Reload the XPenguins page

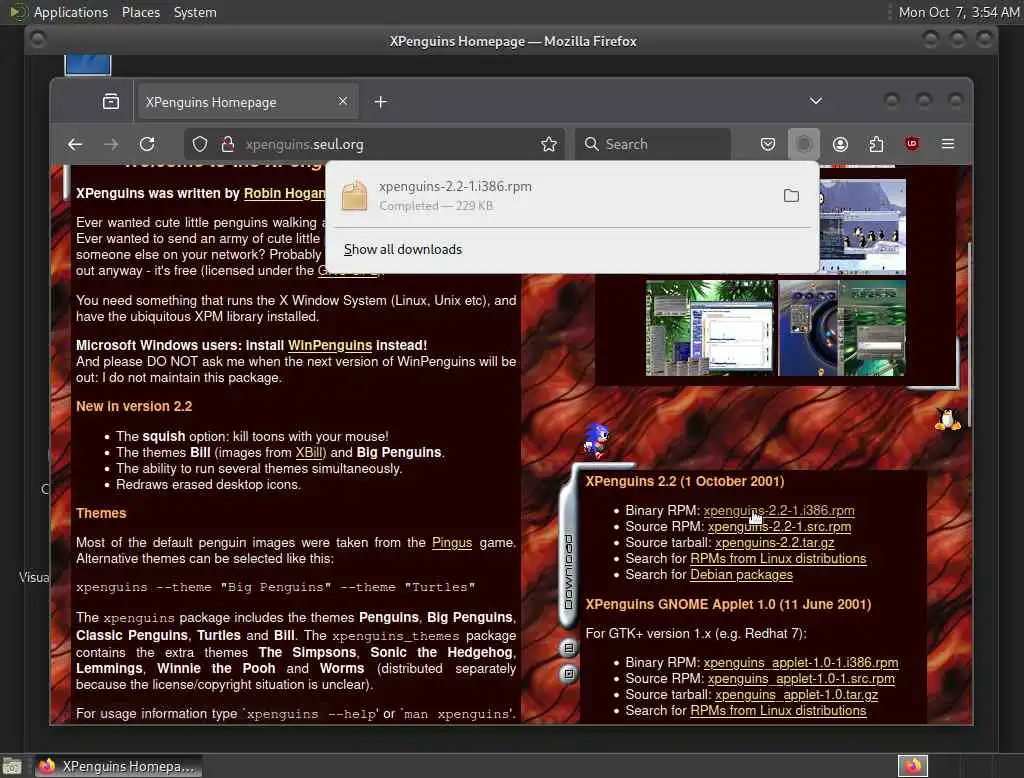pyautogui.click(x=148, y=144)
